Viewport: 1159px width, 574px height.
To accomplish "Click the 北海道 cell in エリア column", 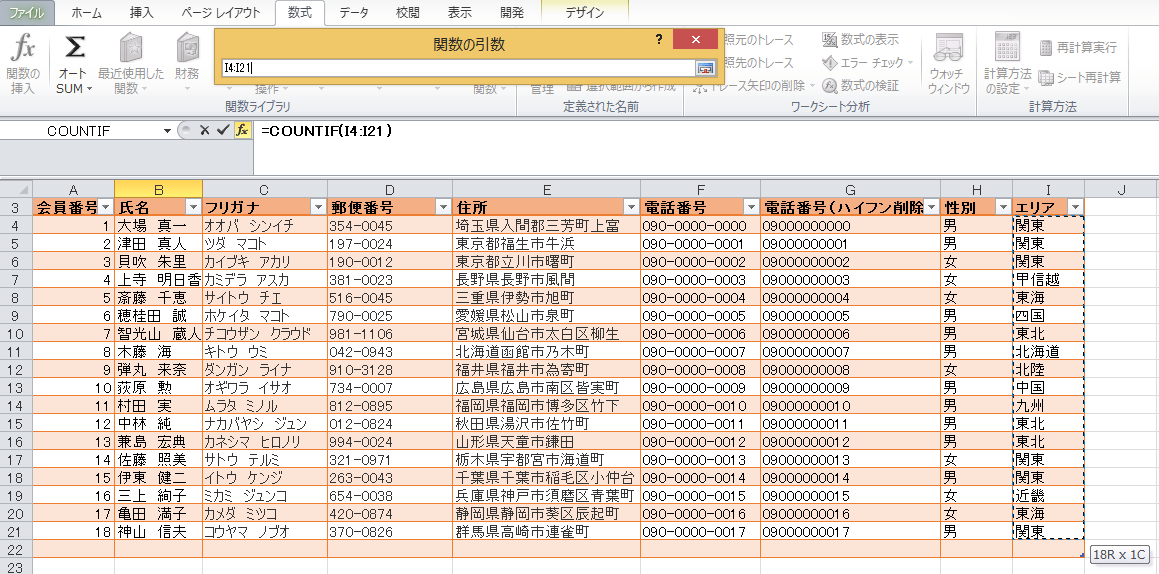I will pyautogui.click(x=1048, y=351).
